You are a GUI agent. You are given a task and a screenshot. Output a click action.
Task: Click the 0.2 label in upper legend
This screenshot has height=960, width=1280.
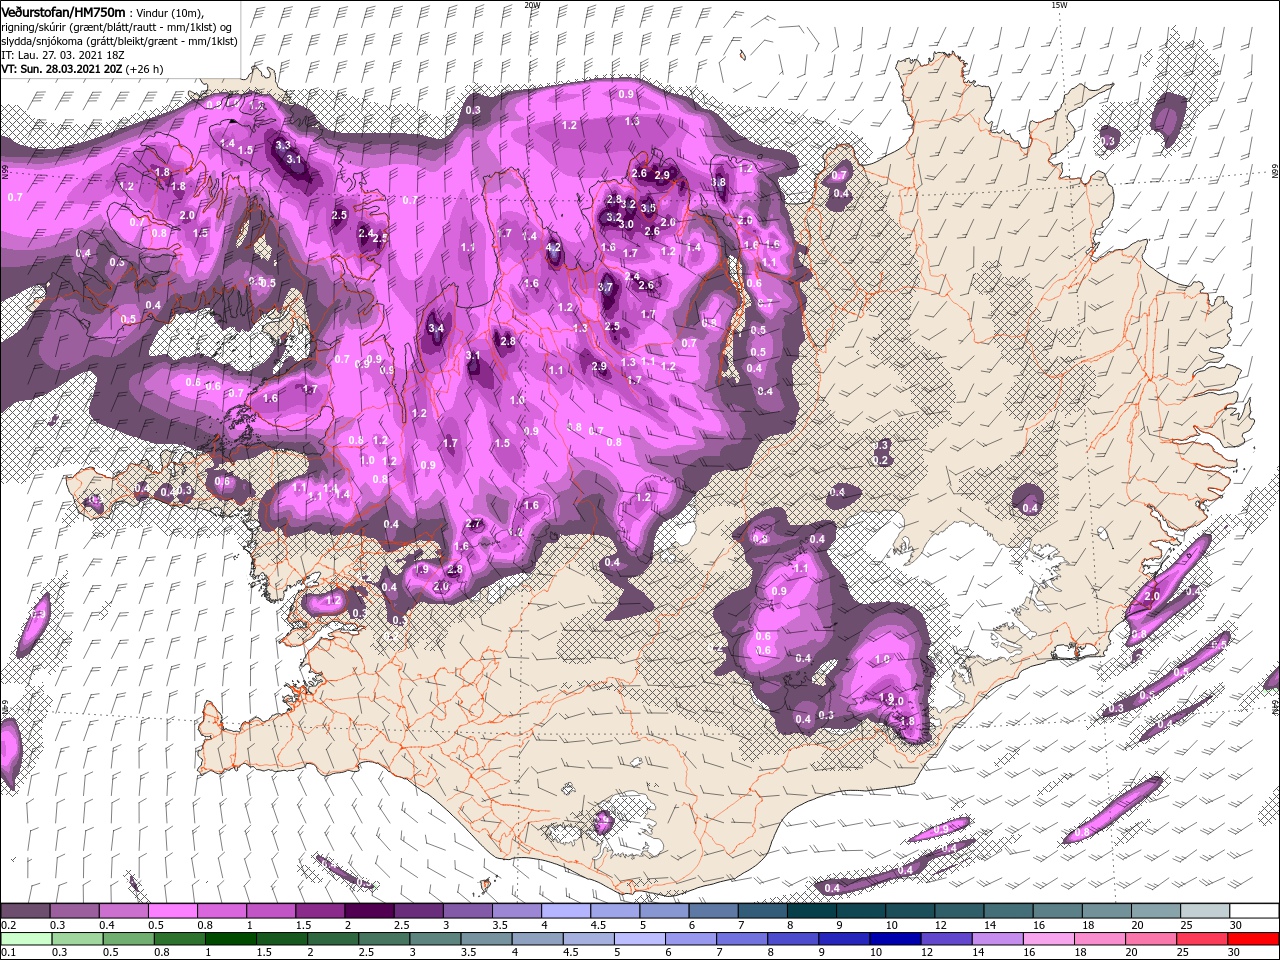[x=8, y=925]
